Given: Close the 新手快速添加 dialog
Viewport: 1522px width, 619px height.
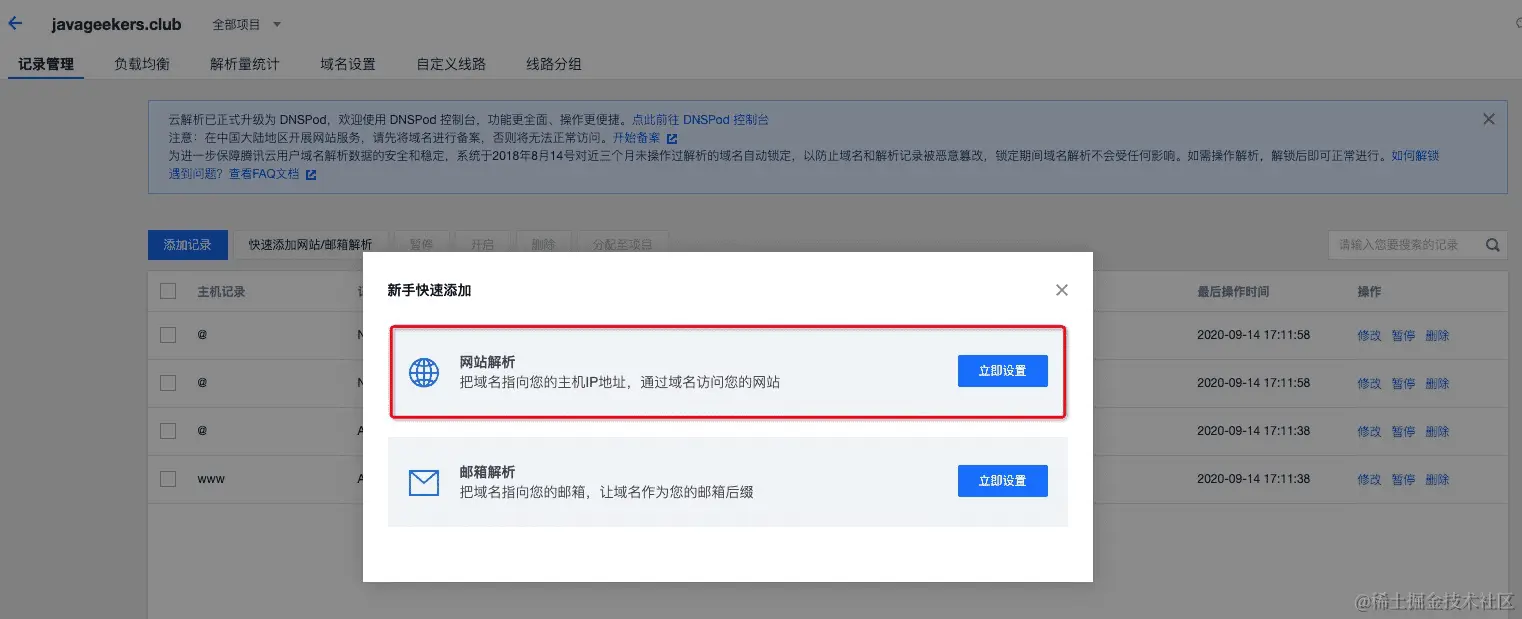Looking at the screenshot, I should [x=1061, y=290].
